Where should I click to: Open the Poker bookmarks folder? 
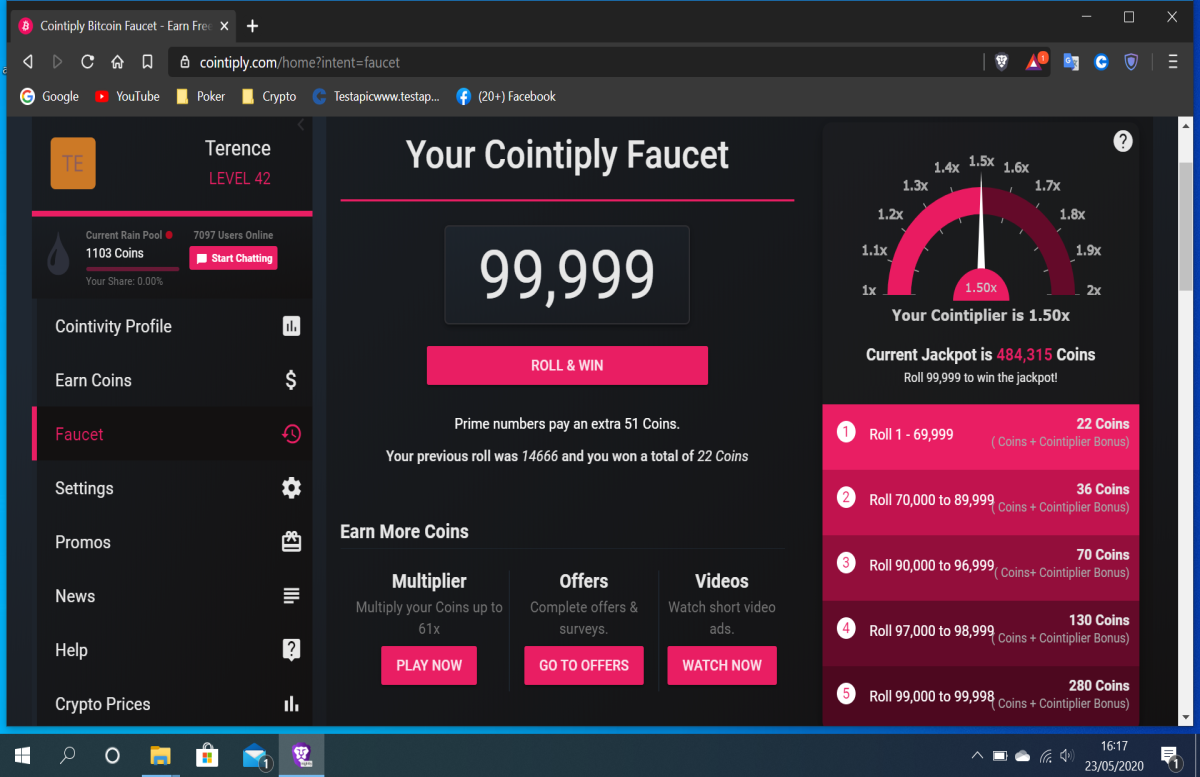click(200, 96)
